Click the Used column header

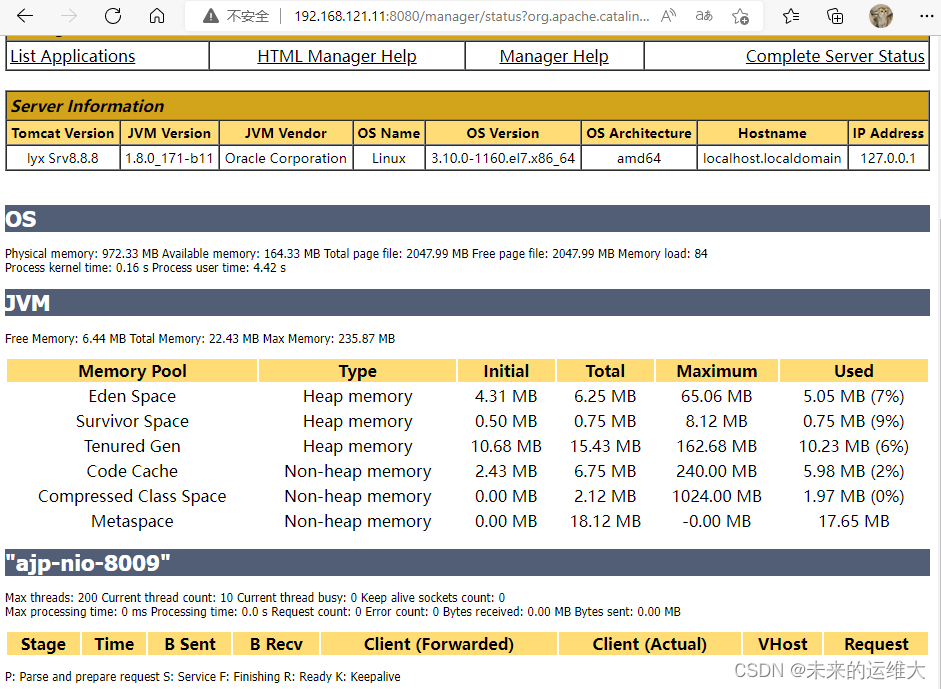pos(853,371)
